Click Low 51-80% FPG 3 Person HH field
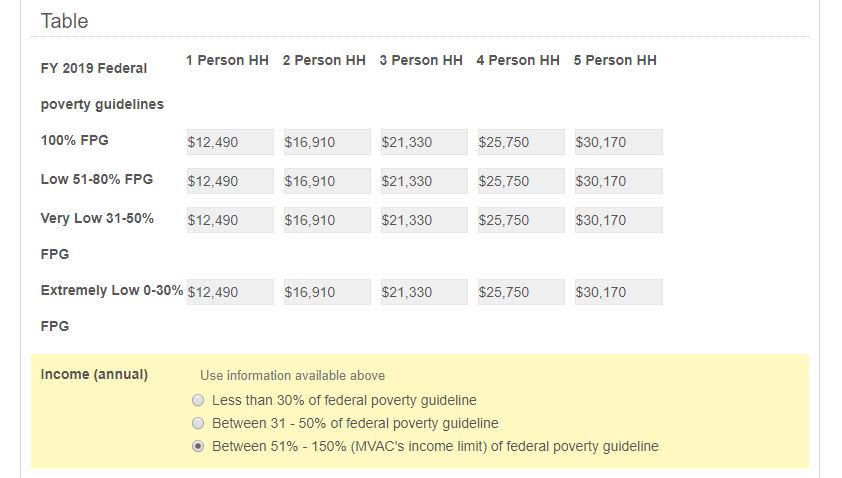Screen dimensions: 842x478 pos(424,181)
